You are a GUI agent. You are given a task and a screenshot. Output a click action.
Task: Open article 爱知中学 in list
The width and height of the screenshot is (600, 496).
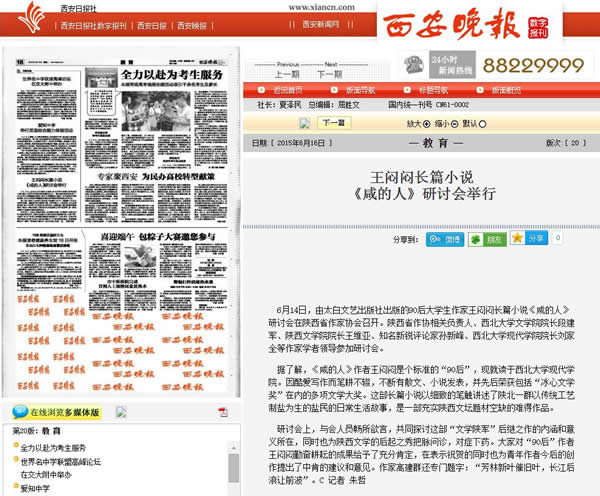[x=35, y=488]
